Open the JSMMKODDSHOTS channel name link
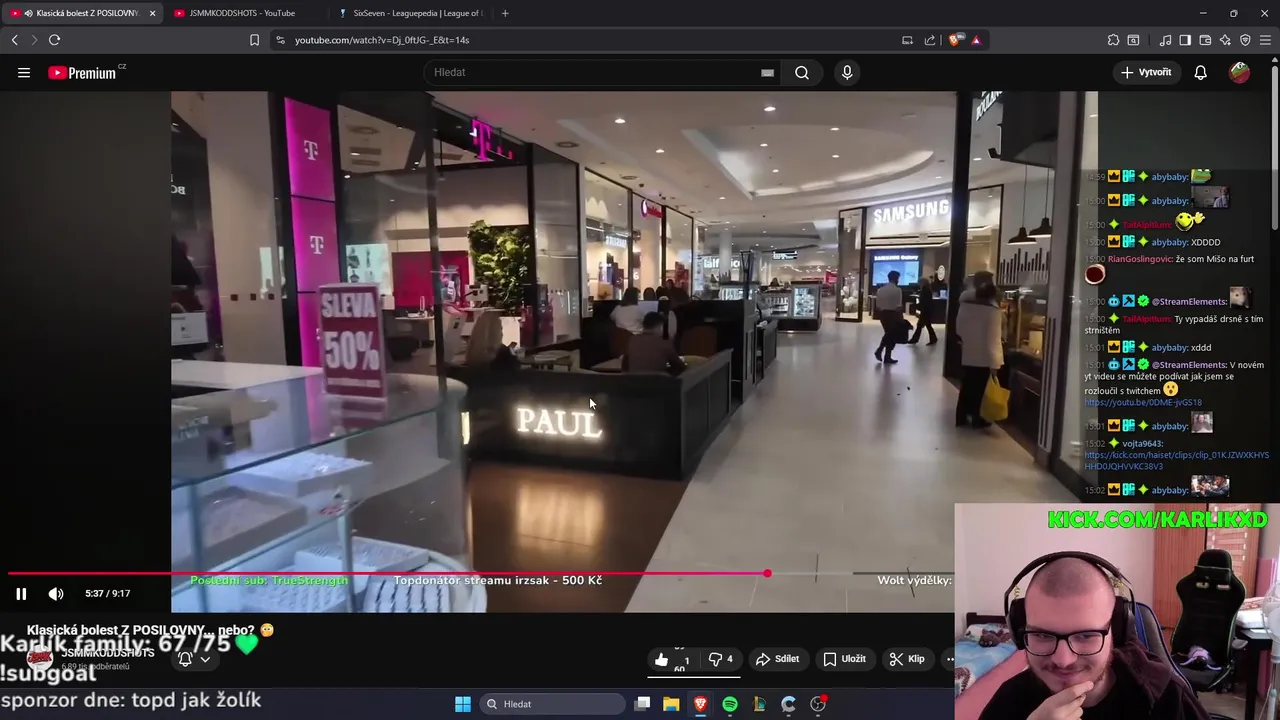1280x720 pixels. coord(108,653)
